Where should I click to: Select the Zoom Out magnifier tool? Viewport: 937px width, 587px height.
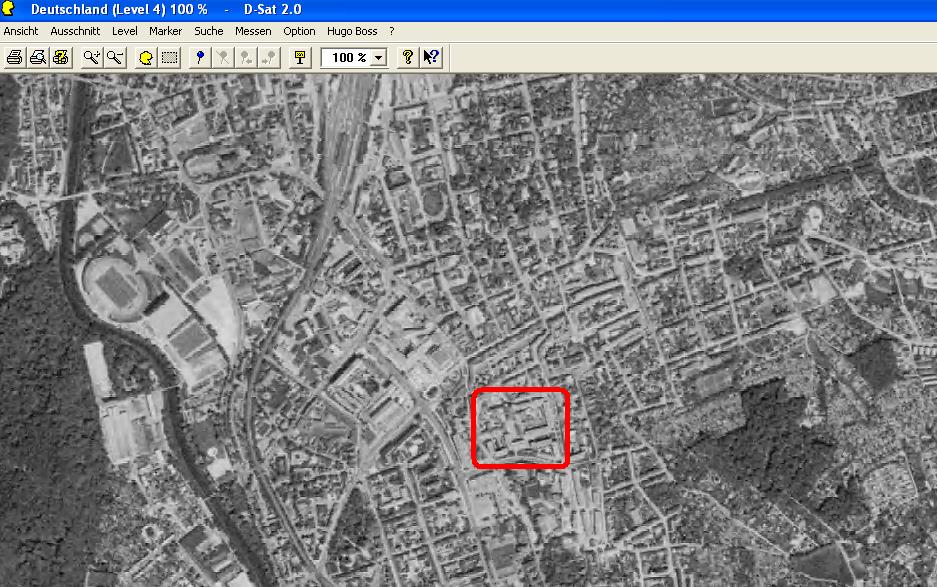[x=114, y=57]
